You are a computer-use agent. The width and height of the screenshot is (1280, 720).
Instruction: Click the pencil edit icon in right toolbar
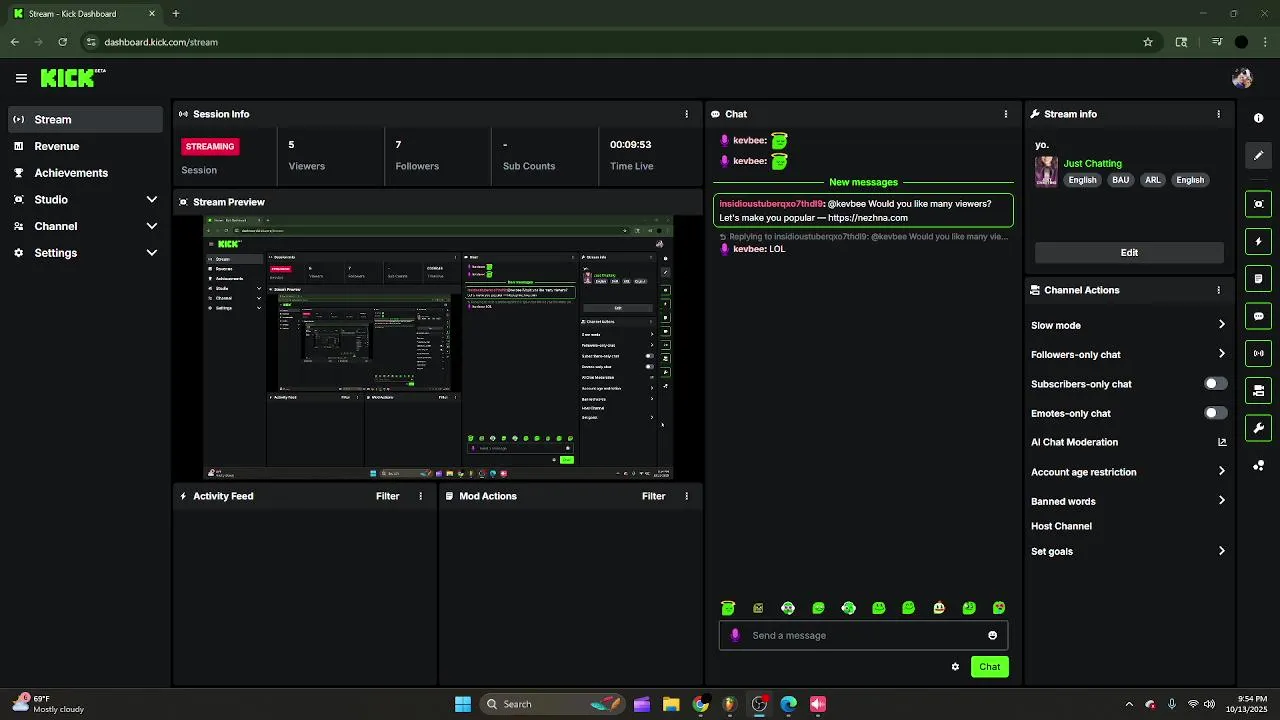coord(1258,155)
